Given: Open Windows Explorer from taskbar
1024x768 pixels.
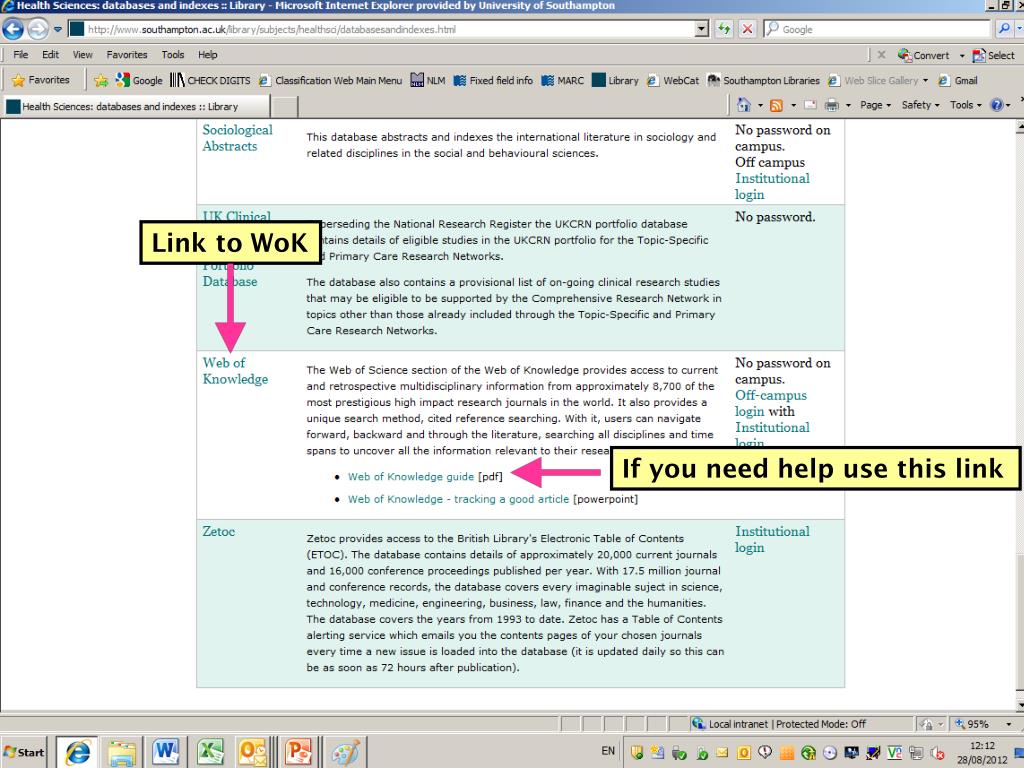Looking at the screenshot, I should pyautogui.click(x=121, y=752).
